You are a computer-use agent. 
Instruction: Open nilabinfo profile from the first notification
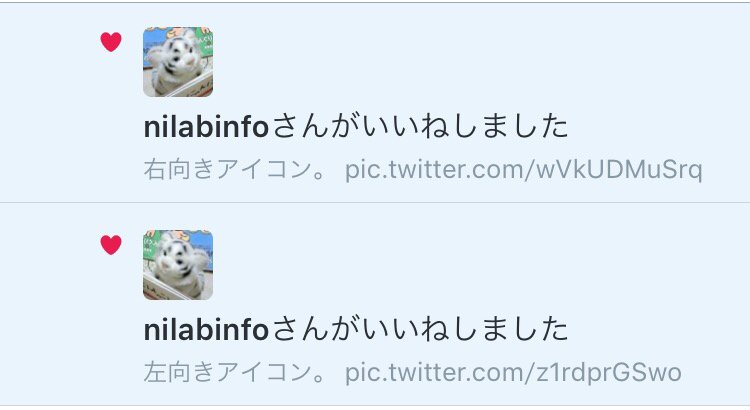[x=206, y=127]
